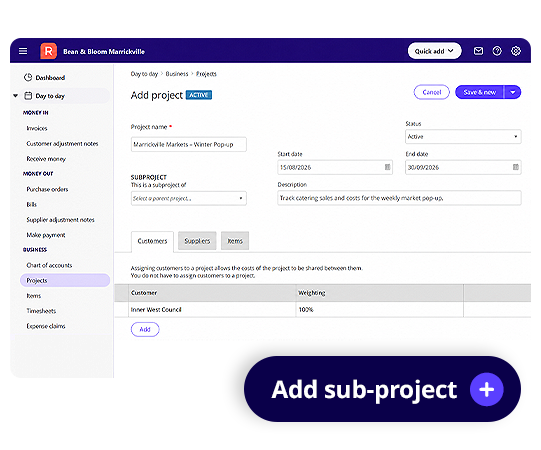Click the Add customer button
The width and height of the screenshot is (541, 450).
pos(145,329)
